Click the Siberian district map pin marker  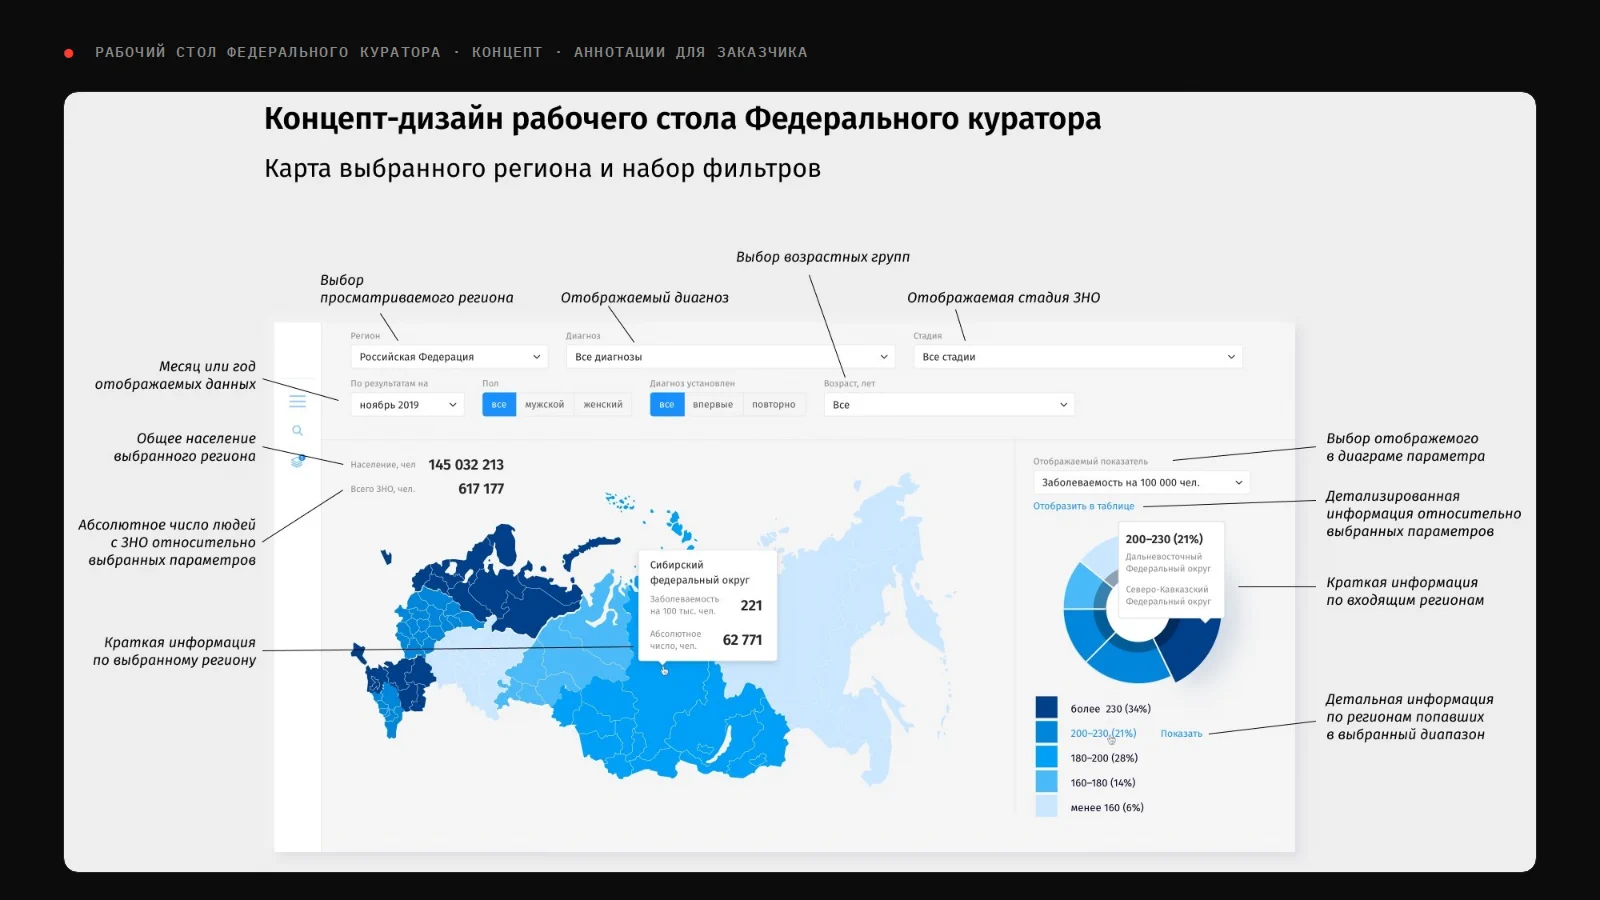(664, 670)
